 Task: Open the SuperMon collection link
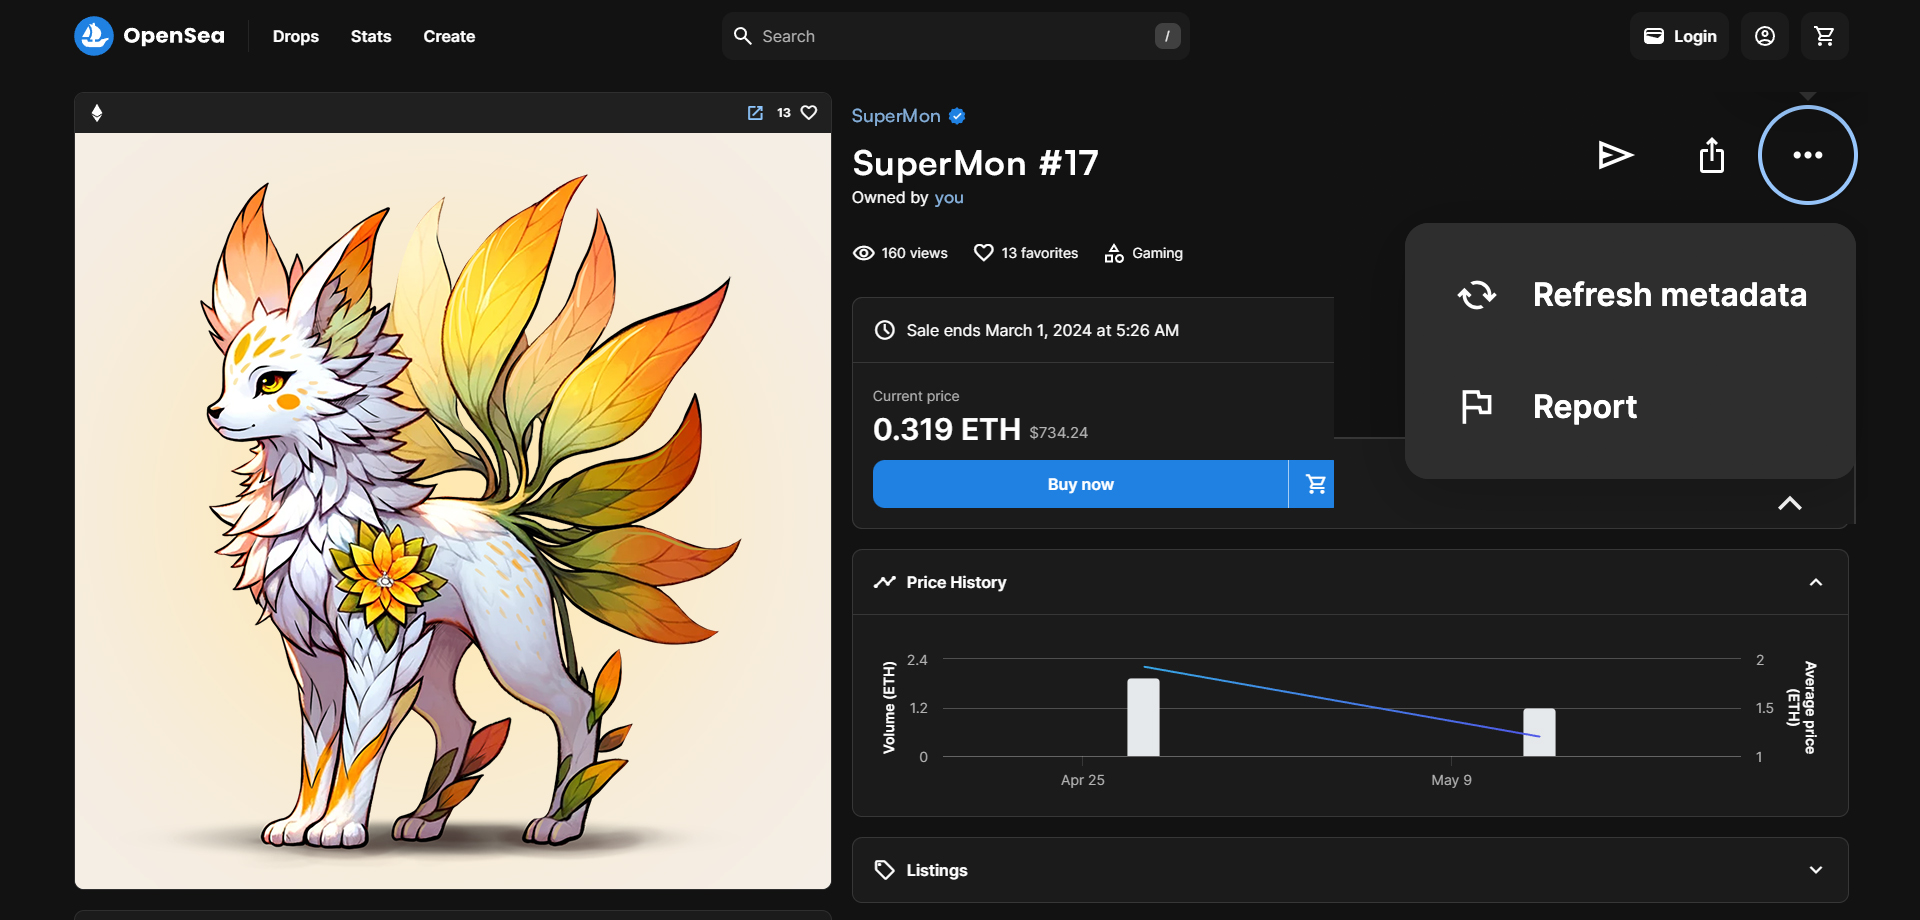(895, 116)
